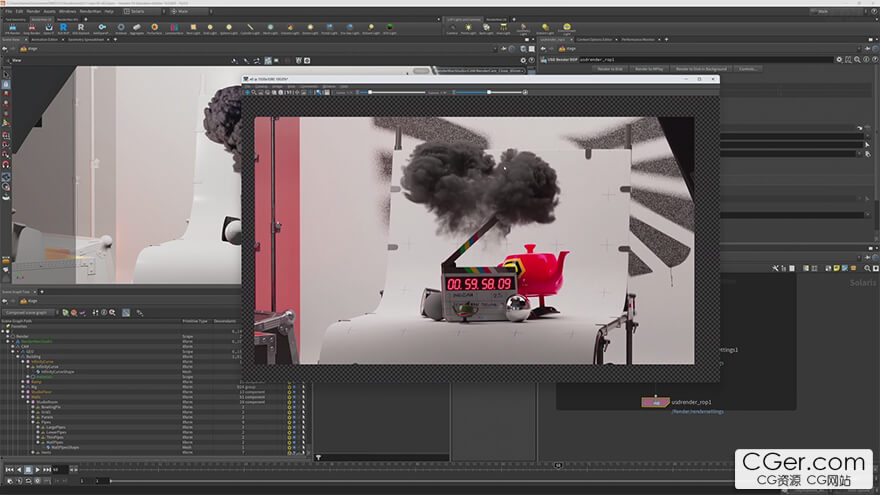Add a Mesh Light from the shelf
This screenshot has height=495, width=880.
[270, 29]
